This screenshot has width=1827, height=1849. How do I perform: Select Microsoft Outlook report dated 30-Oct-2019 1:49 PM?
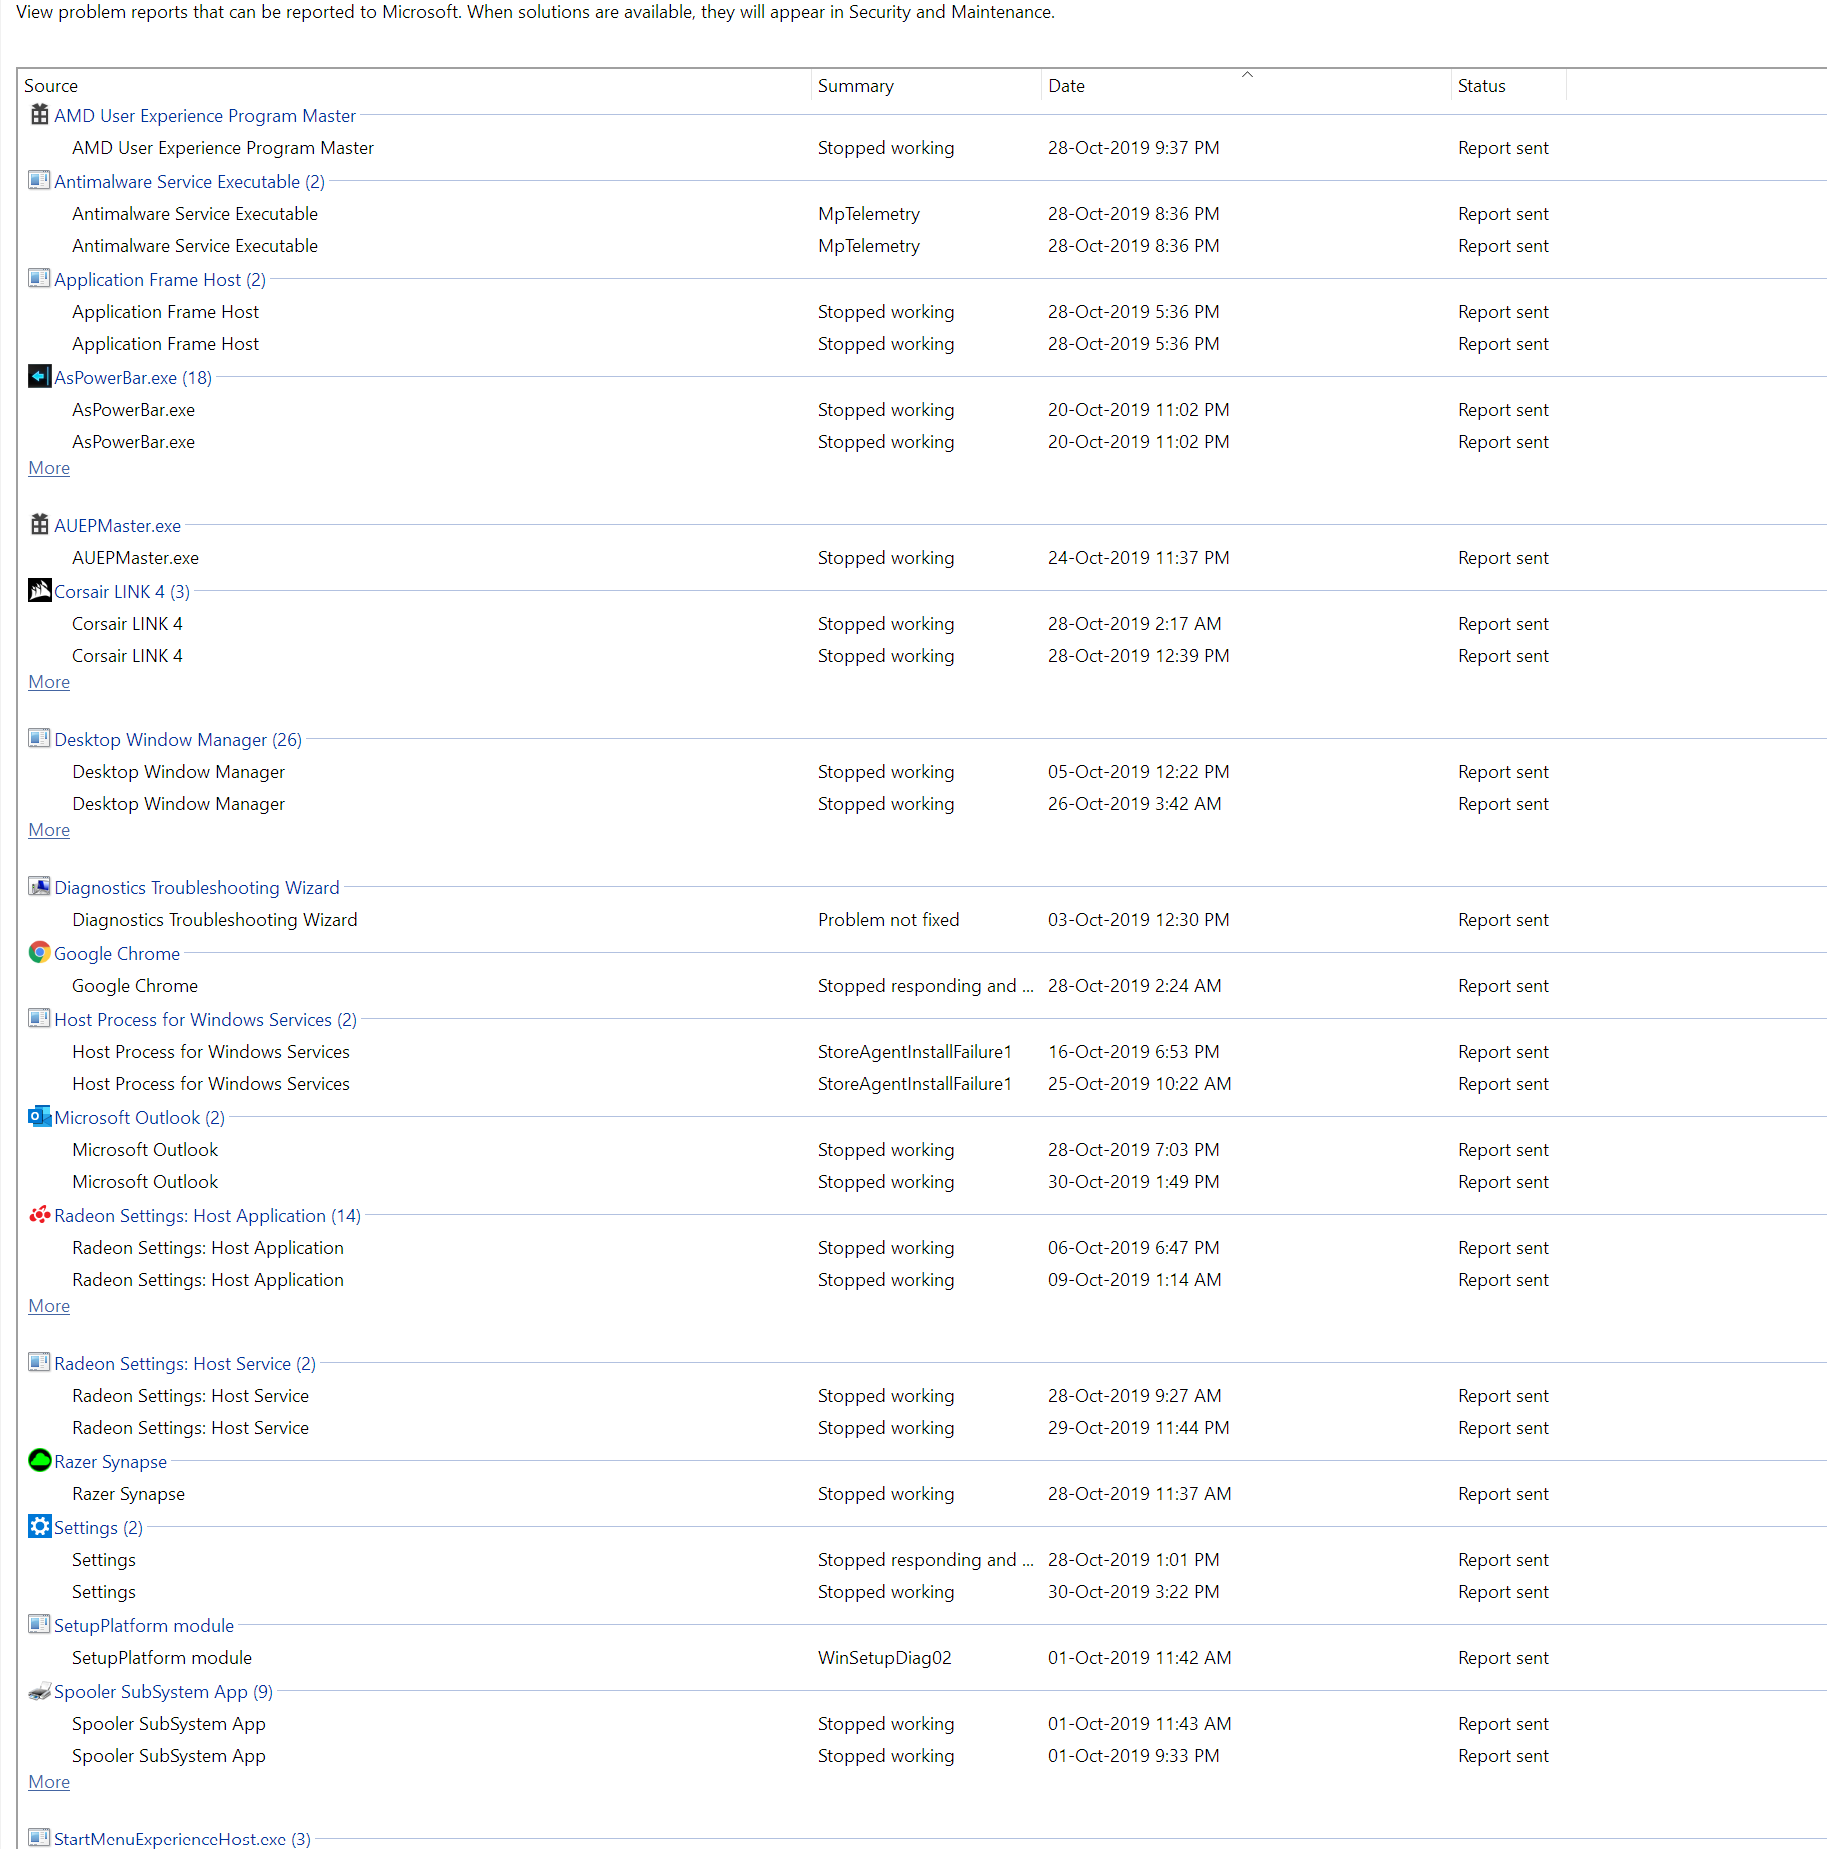(810, 1182)
